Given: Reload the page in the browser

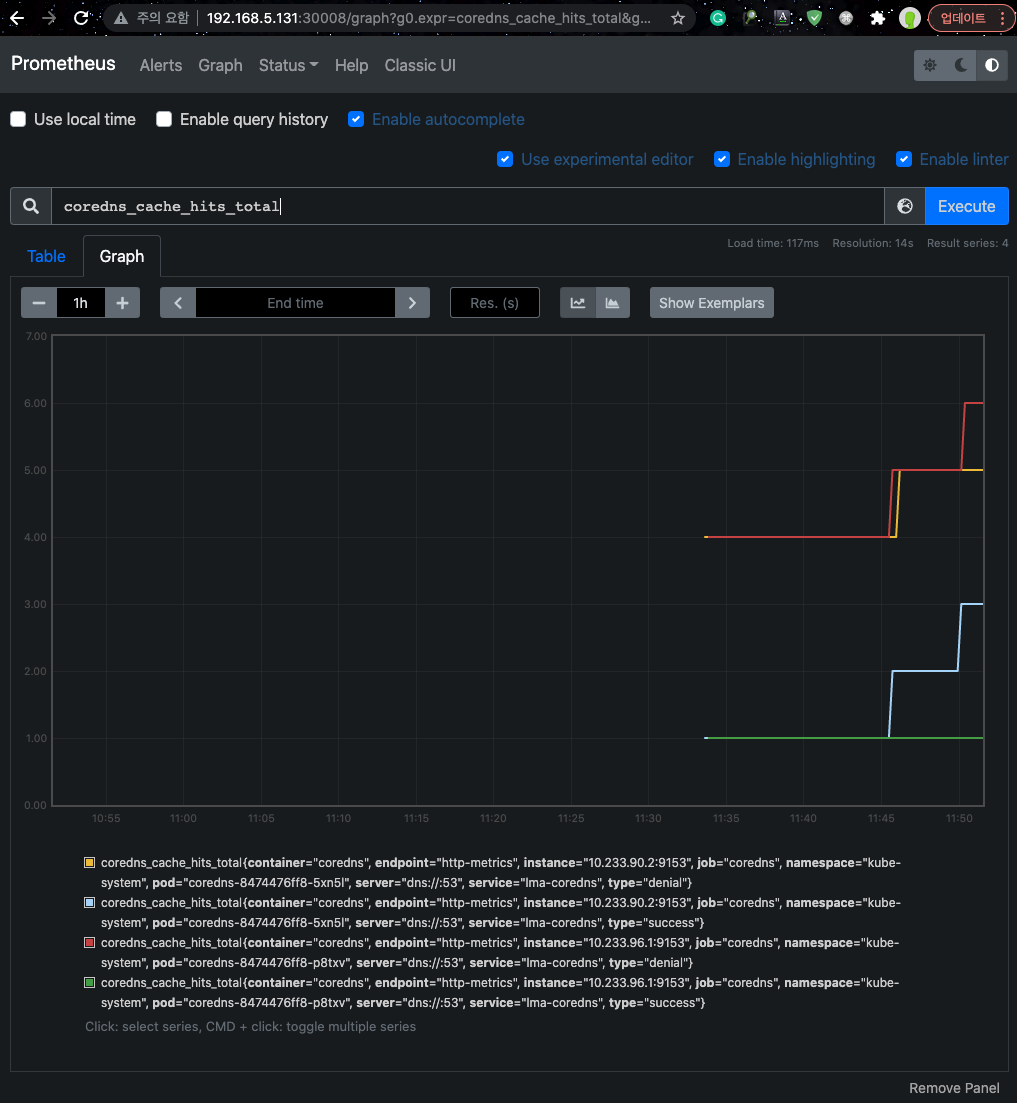Looking at the screenshot, I should 82,18.
